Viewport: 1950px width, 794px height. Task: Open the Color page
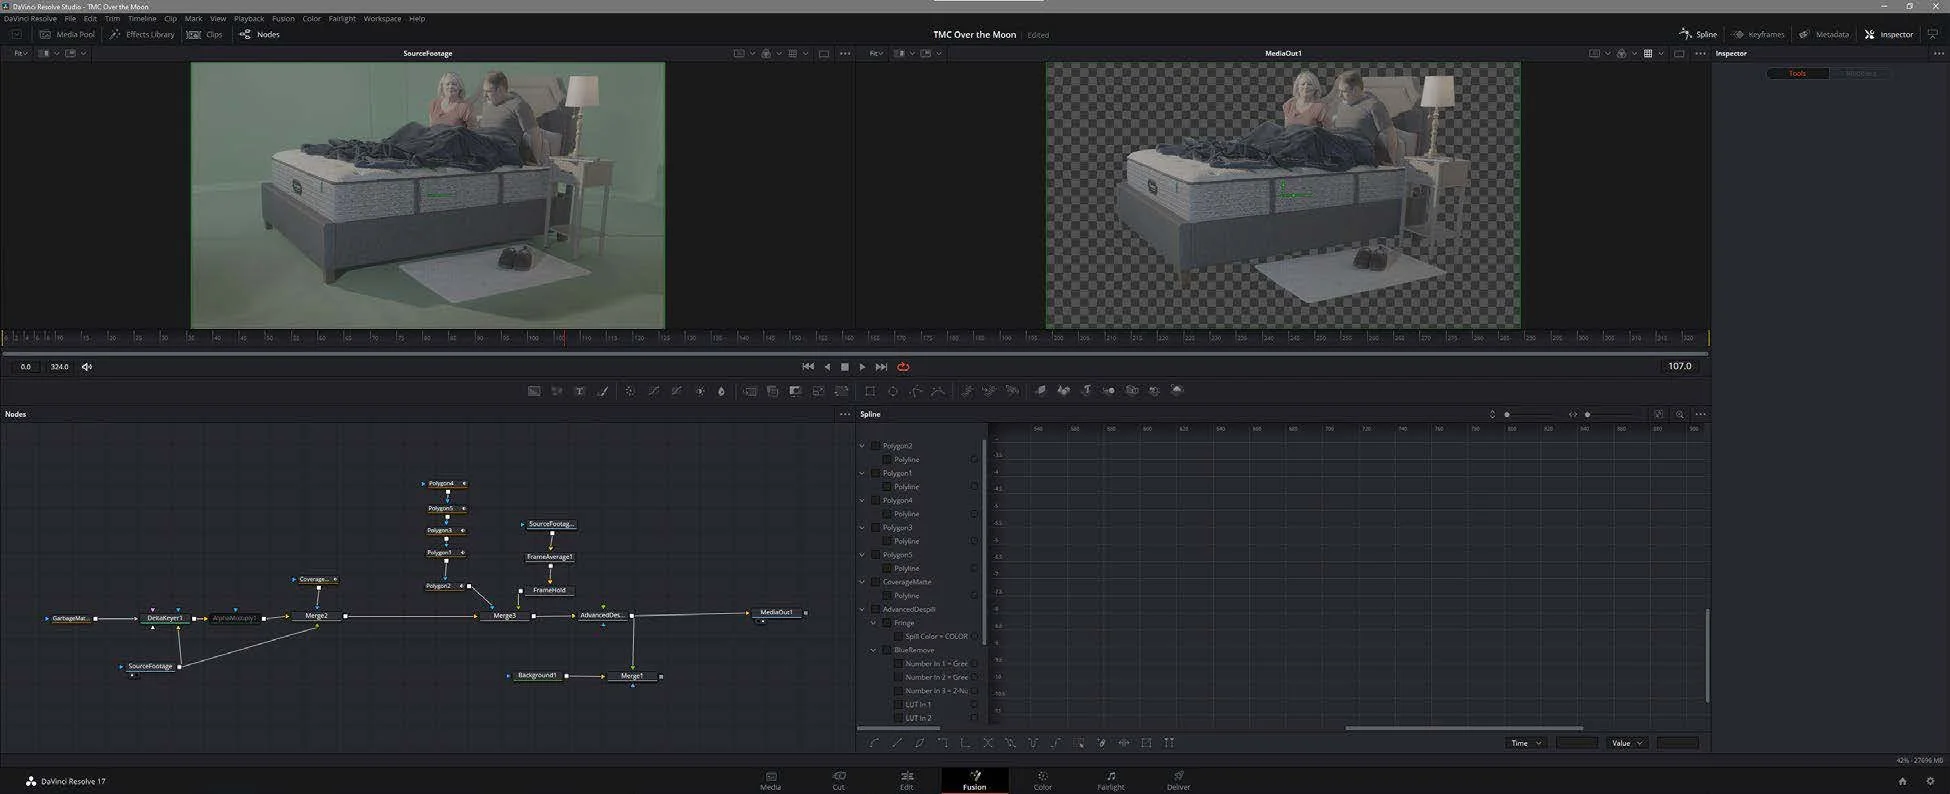tap(1042, 780)
